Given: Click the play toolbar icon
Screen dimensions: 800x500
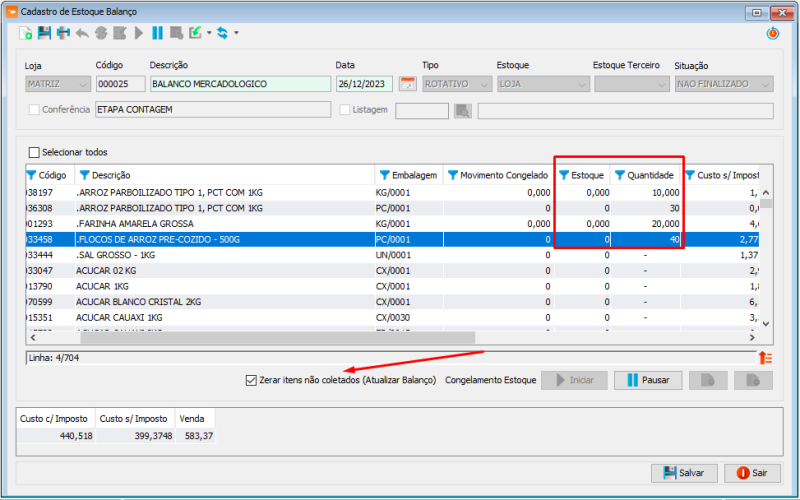Looking at the screenshot, I should pos(139,33).
